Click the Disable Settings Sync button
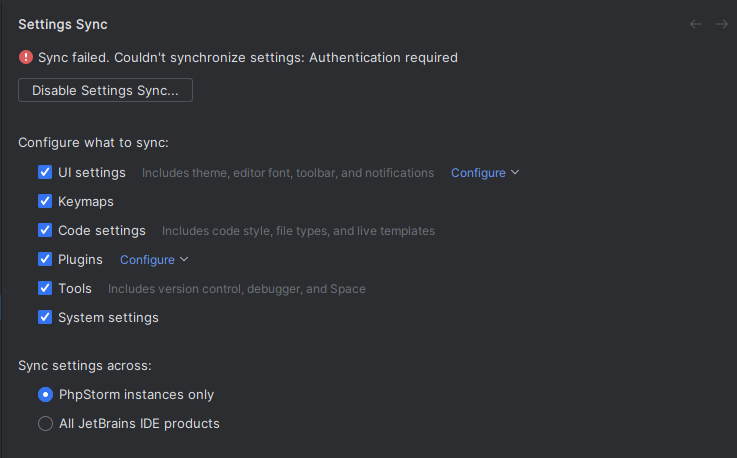 point(105,90)
